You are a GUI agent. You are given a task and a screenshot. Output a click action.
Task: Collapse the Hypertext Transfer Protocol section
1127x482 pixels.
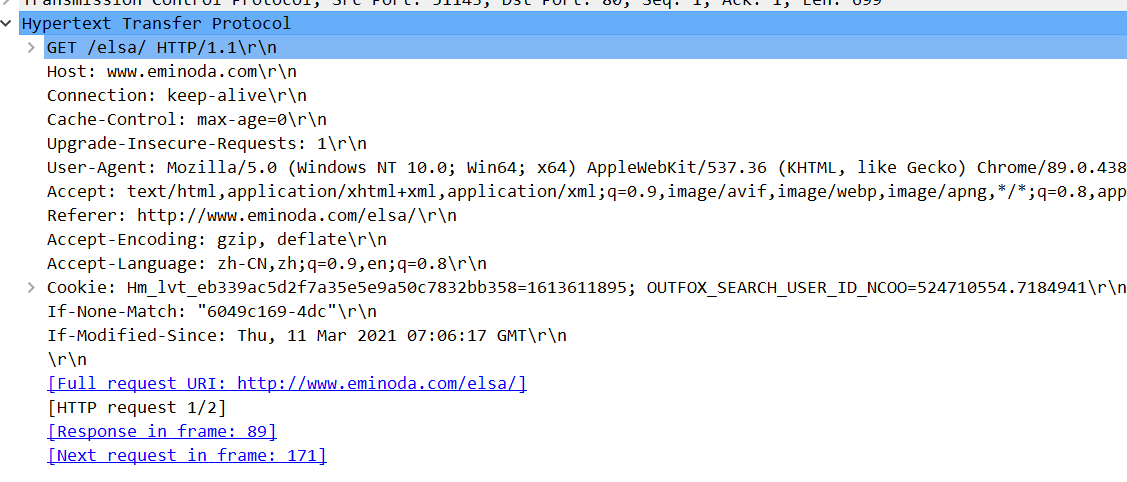tap(6, 23)
